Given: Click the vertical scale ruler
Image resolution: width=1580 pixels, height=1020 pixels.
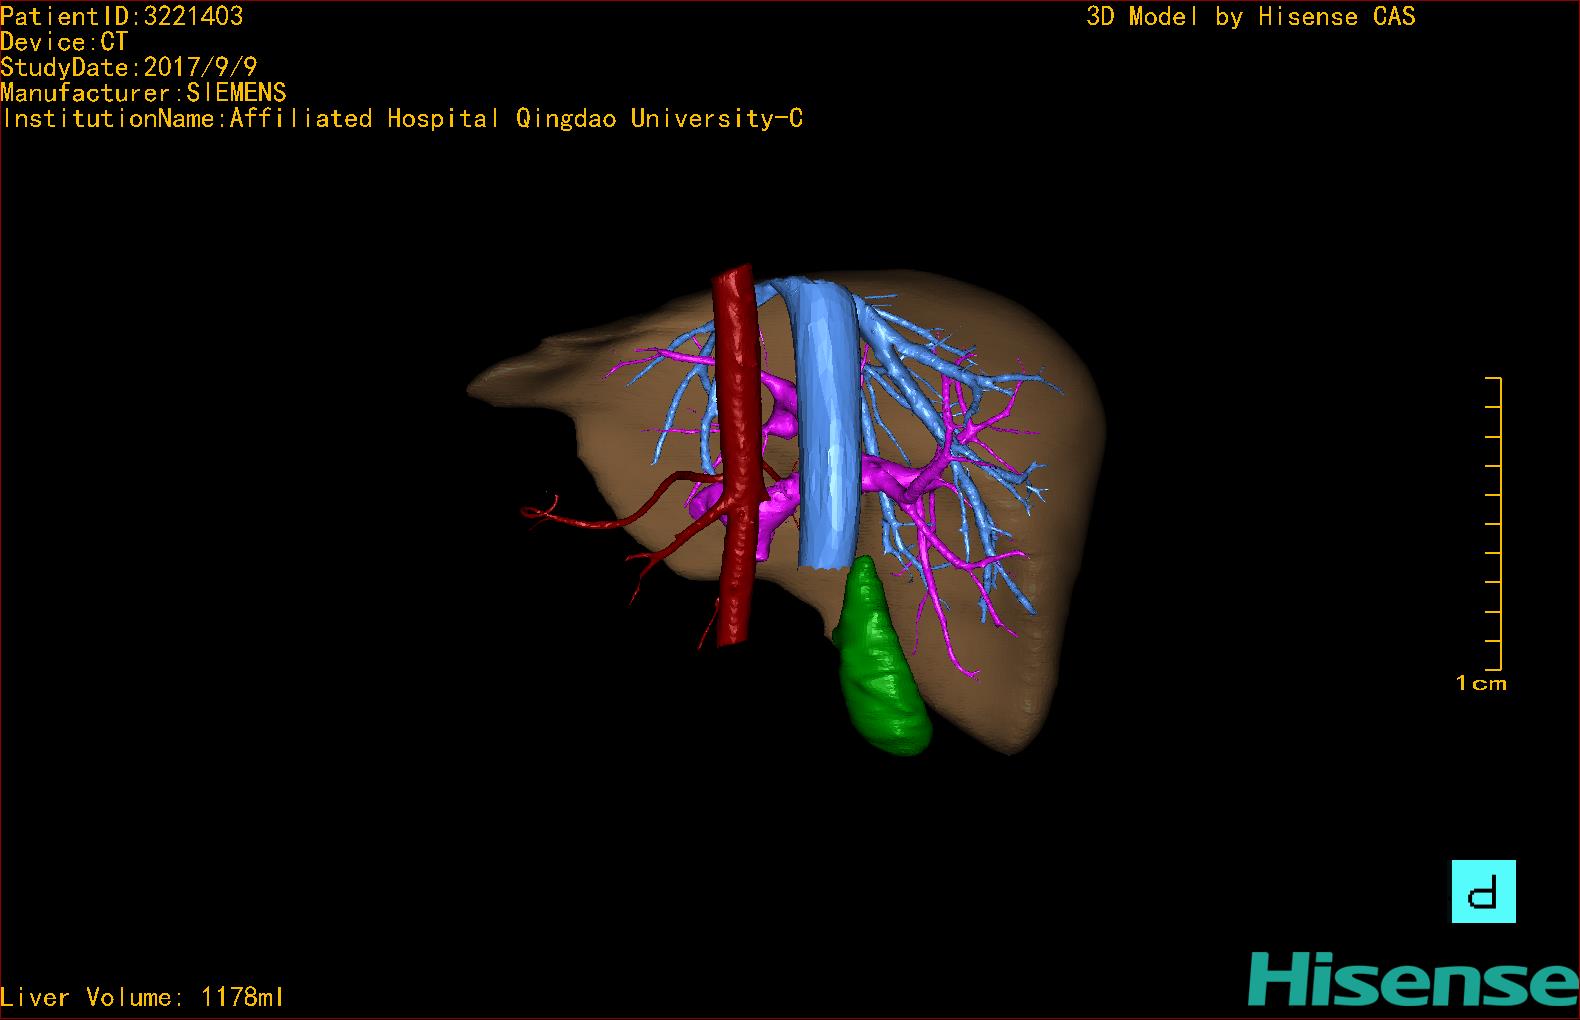Looking at the screenshot, I should coord(1494,523).
